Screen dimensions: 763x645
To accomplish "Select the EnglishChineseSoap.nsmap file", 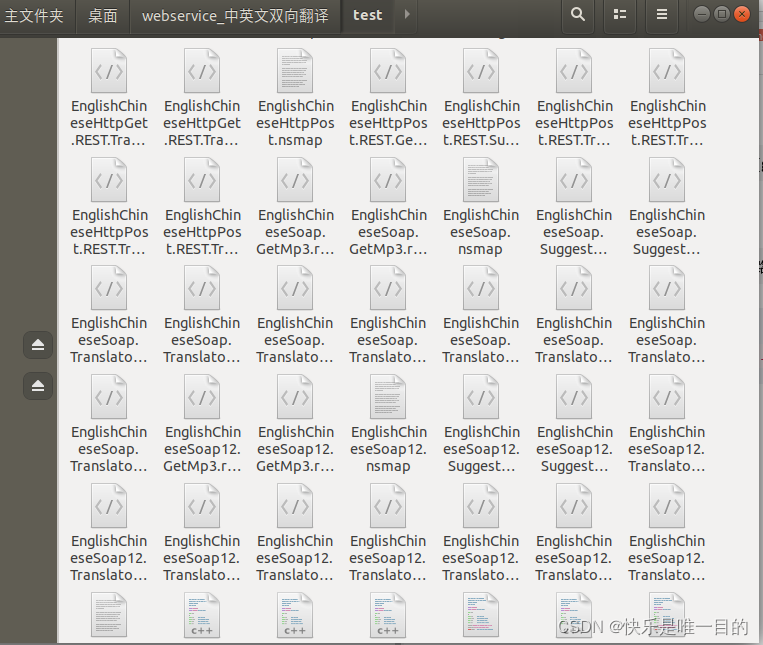I will pos(481,207).
